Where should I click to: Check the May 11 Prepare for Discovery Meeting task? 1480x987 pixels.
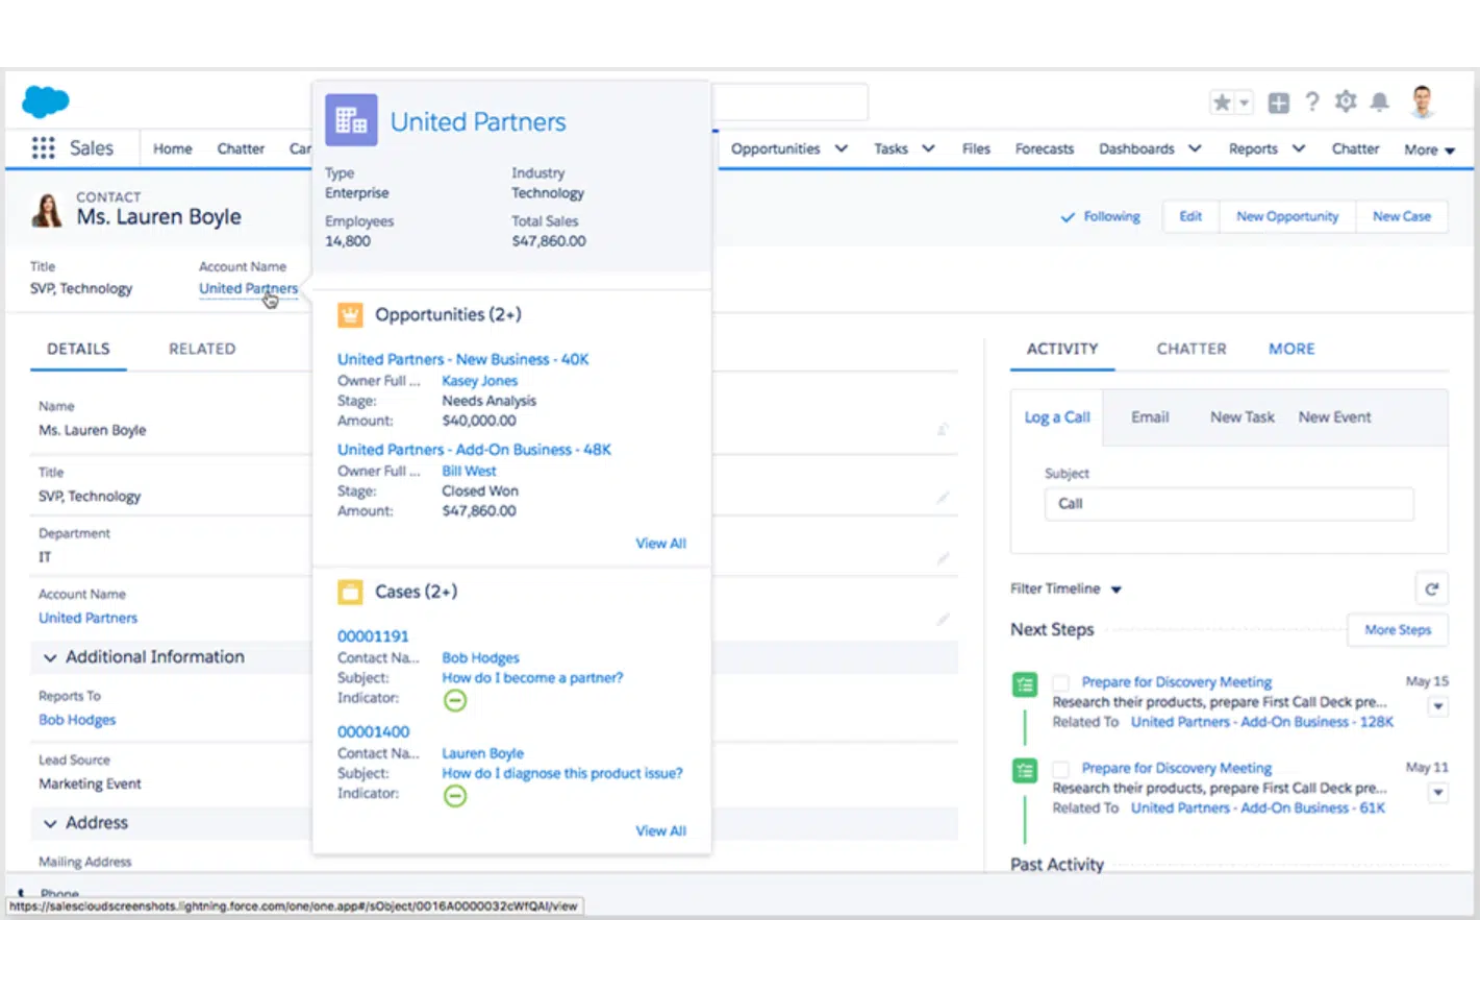pos(1060,768)
